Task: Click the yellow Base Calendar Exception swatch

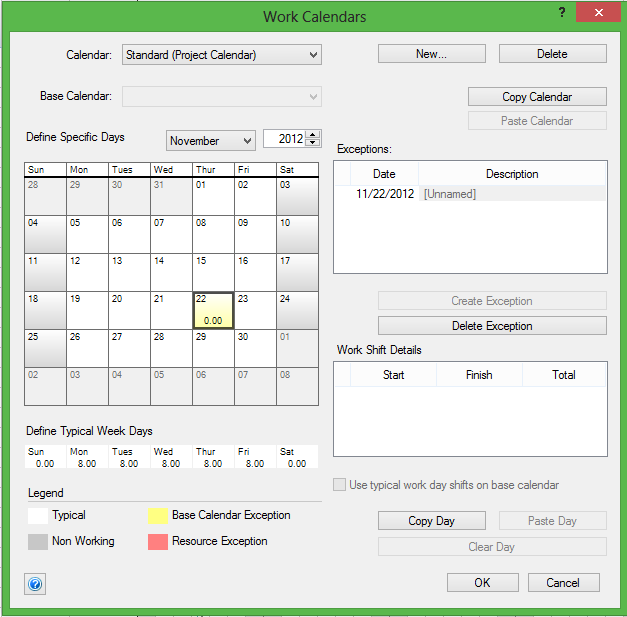Action: 157,517
